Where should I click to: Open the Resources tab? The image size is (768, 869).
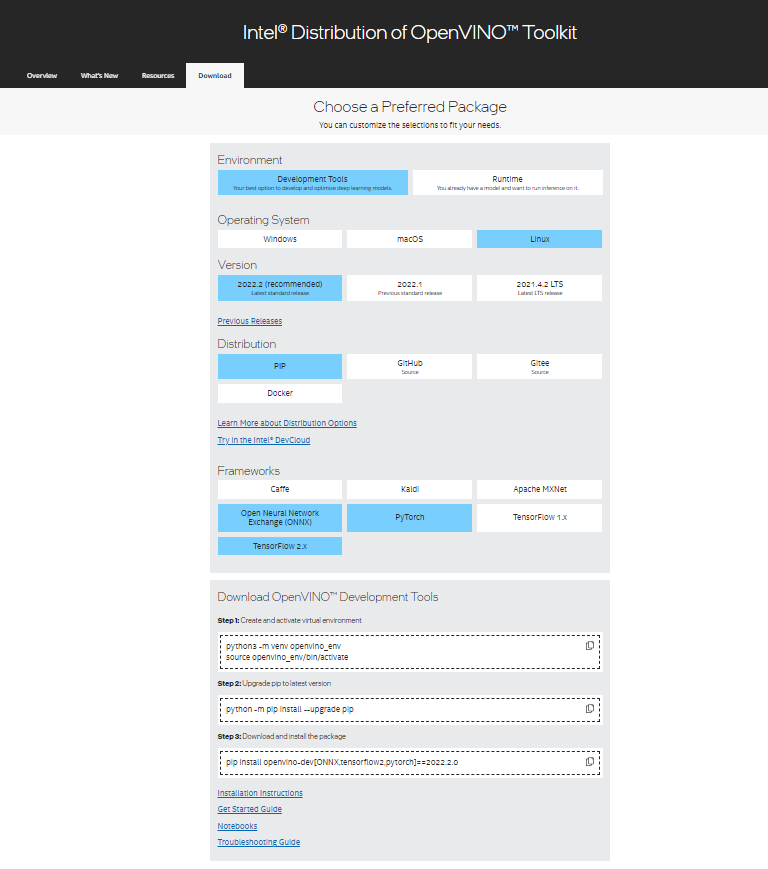[x=158, y=75]
